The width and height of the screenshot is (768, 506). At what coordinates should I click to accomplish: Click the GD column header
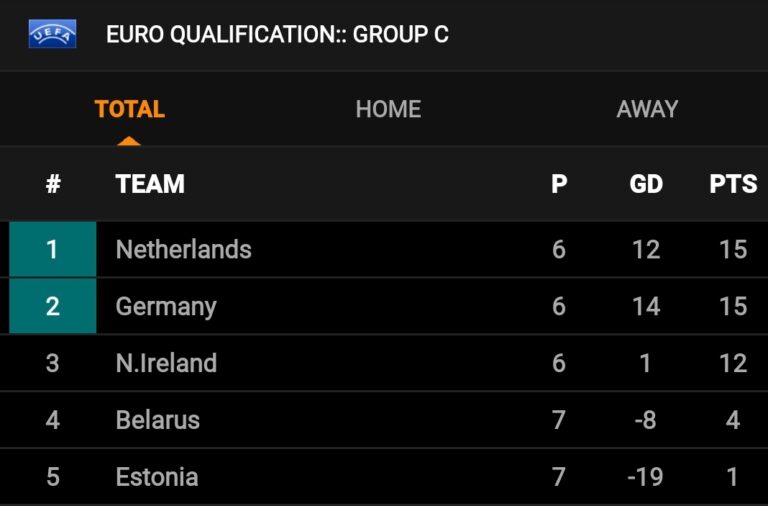tap(646, 184)
